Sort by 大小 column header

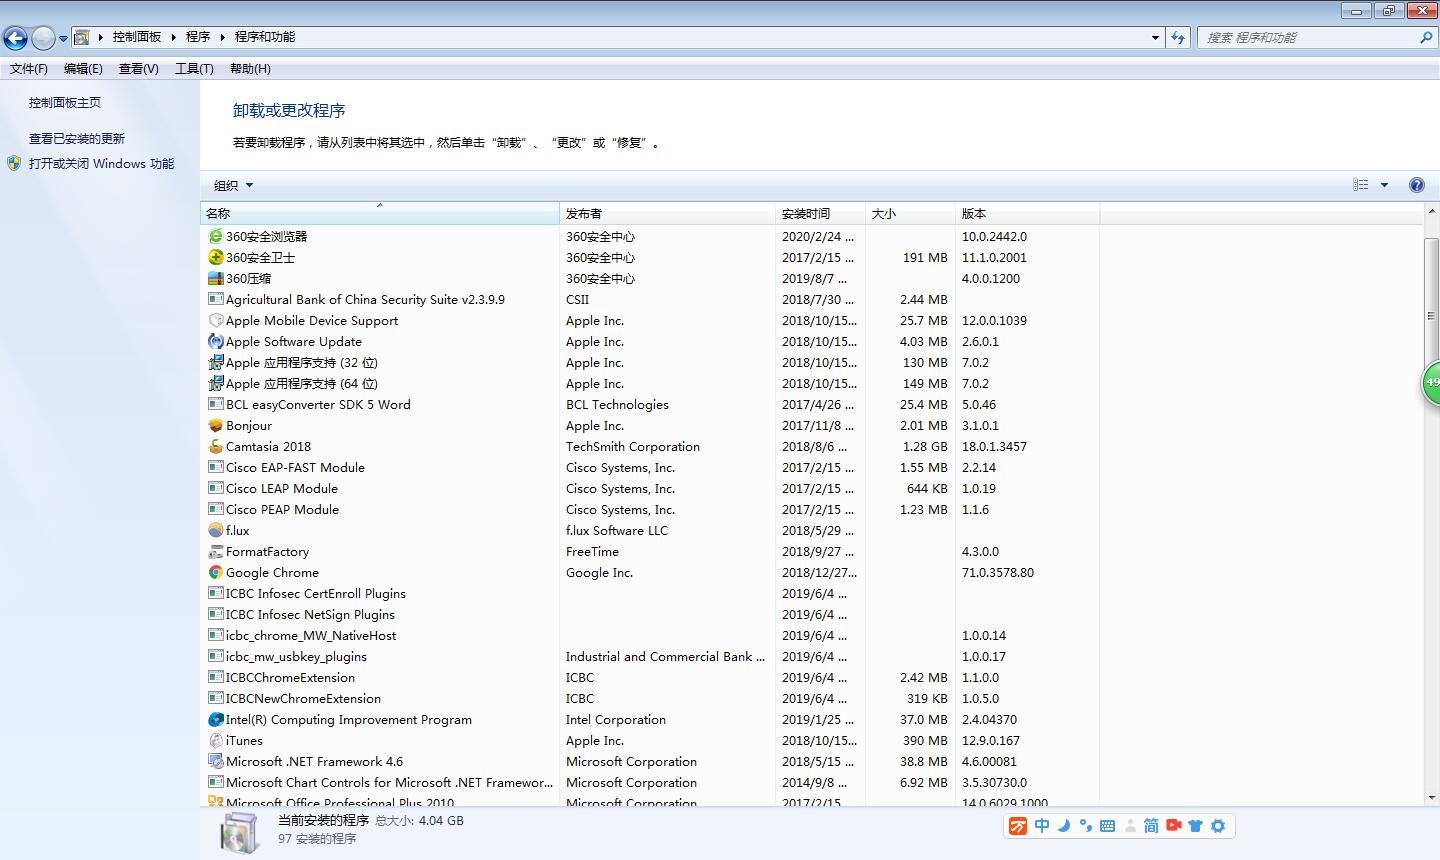[910, 213]
